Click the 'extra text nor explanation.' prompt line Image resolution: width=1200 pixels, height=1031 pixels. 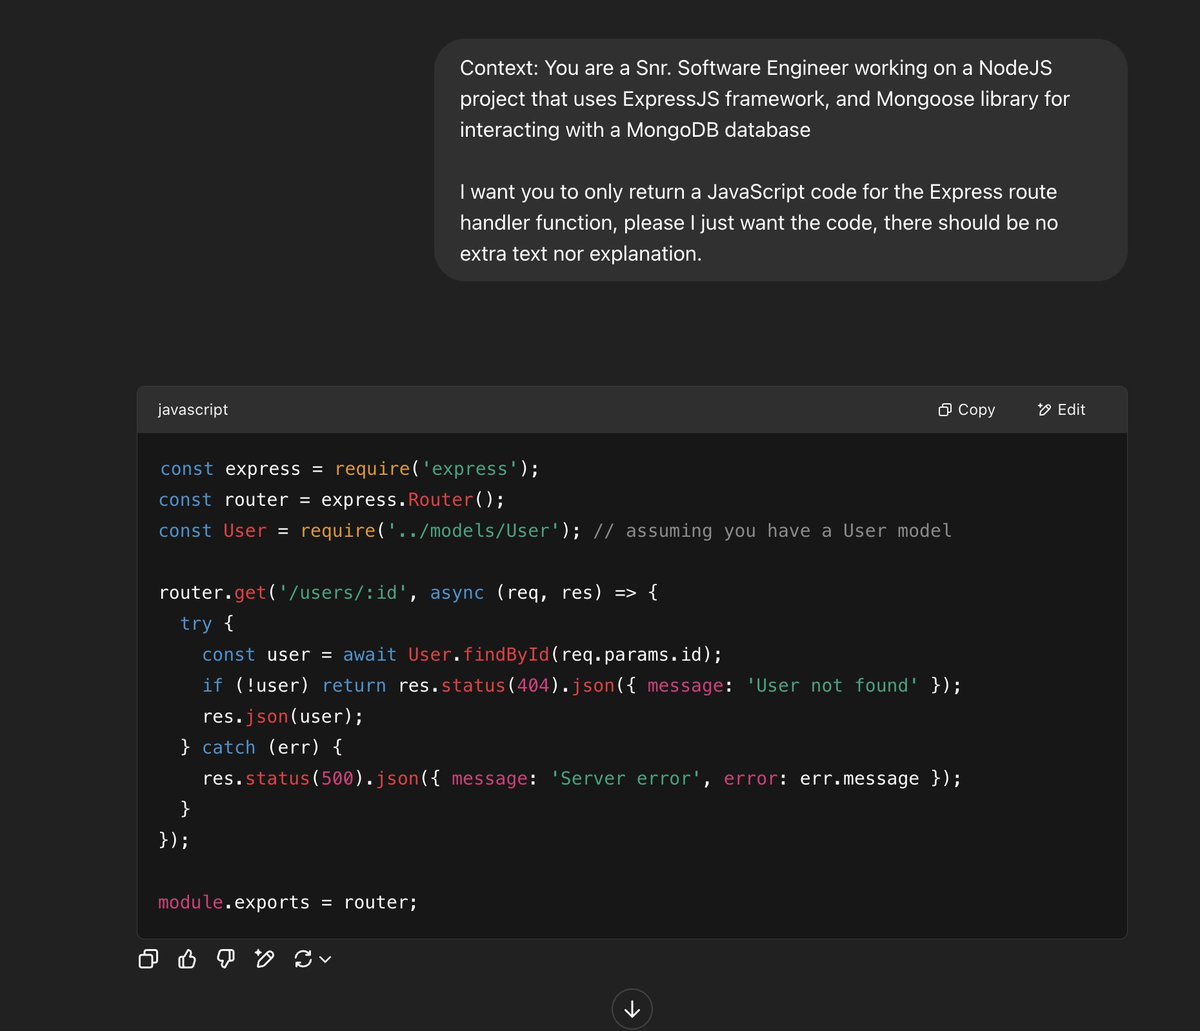click(x=581, y=254)
